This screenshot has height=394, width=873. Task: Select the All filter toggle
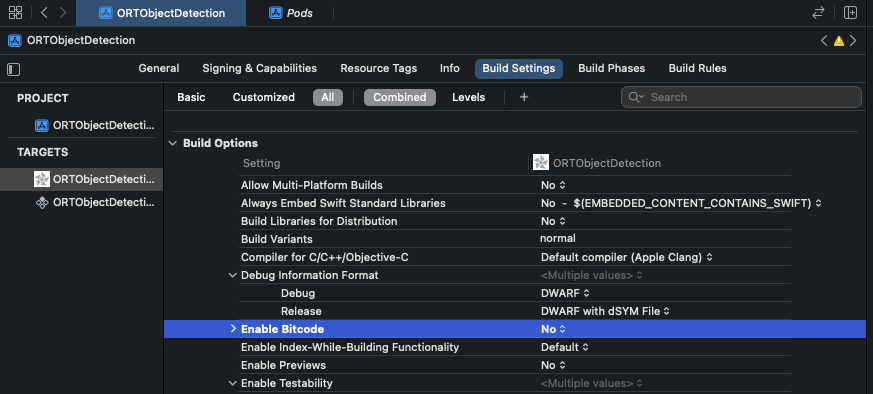click(x=327, y=97)
